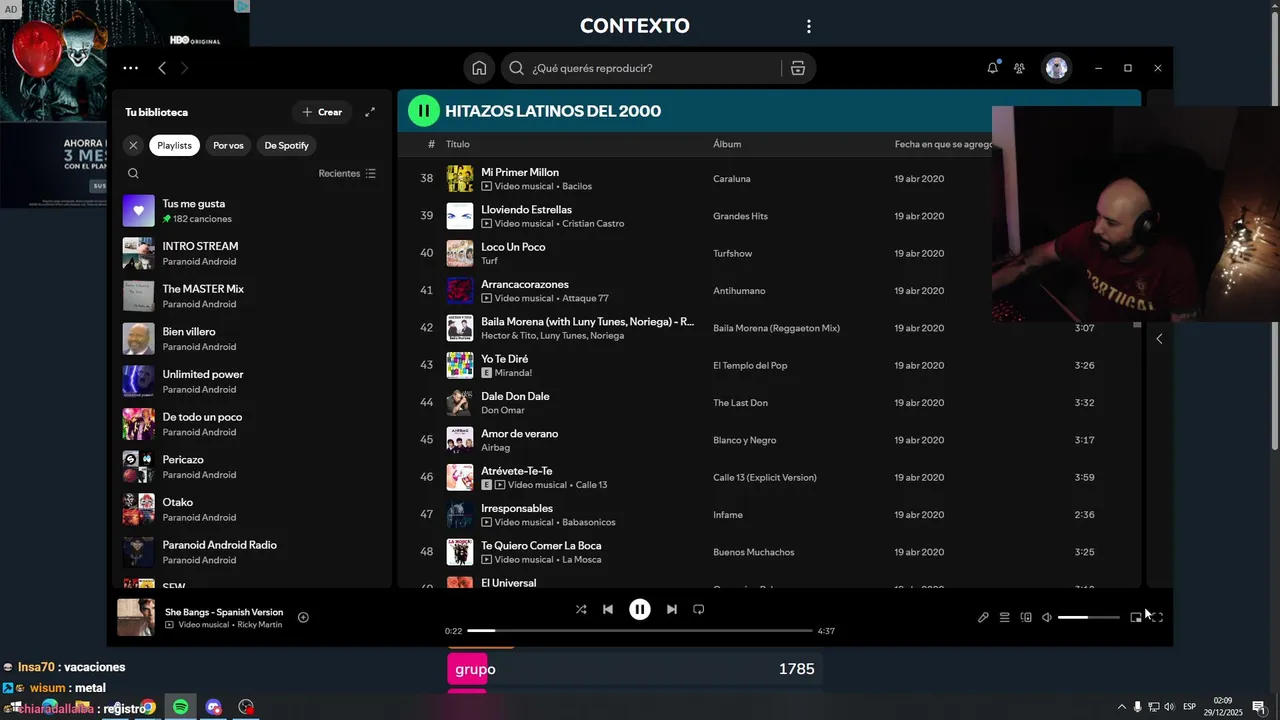This screenshot has height=720, width=1280.
Task: Open the notifications bell in Spotify
Action: click(992, 68)
